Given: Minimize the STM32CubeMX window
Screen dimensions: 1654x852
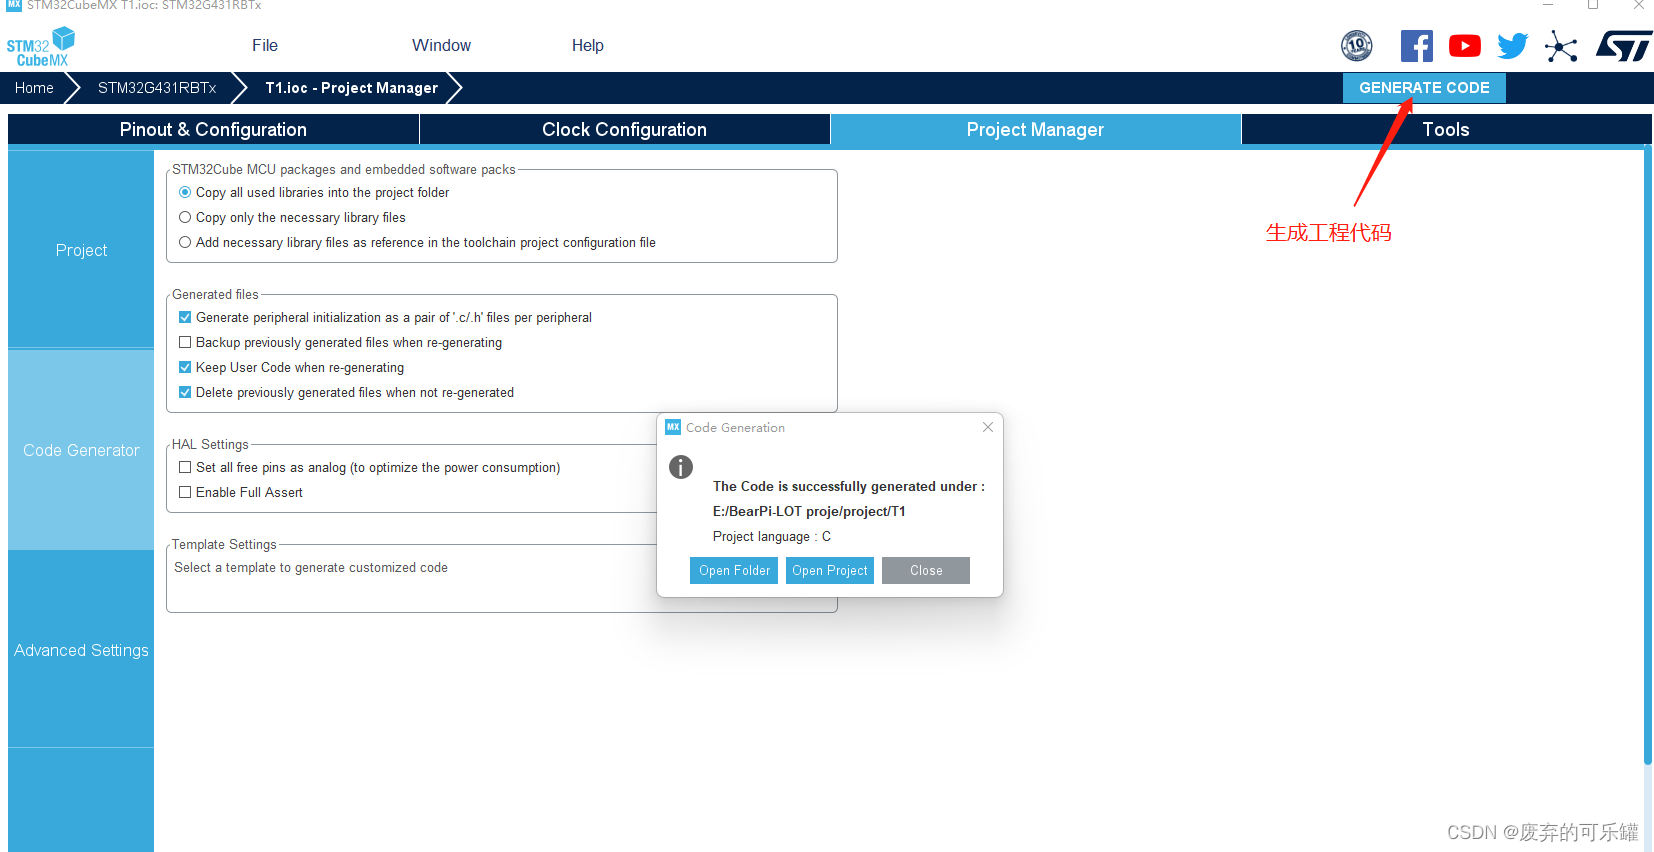Looking at the screenshot, I should click(x=1547, y=5).
